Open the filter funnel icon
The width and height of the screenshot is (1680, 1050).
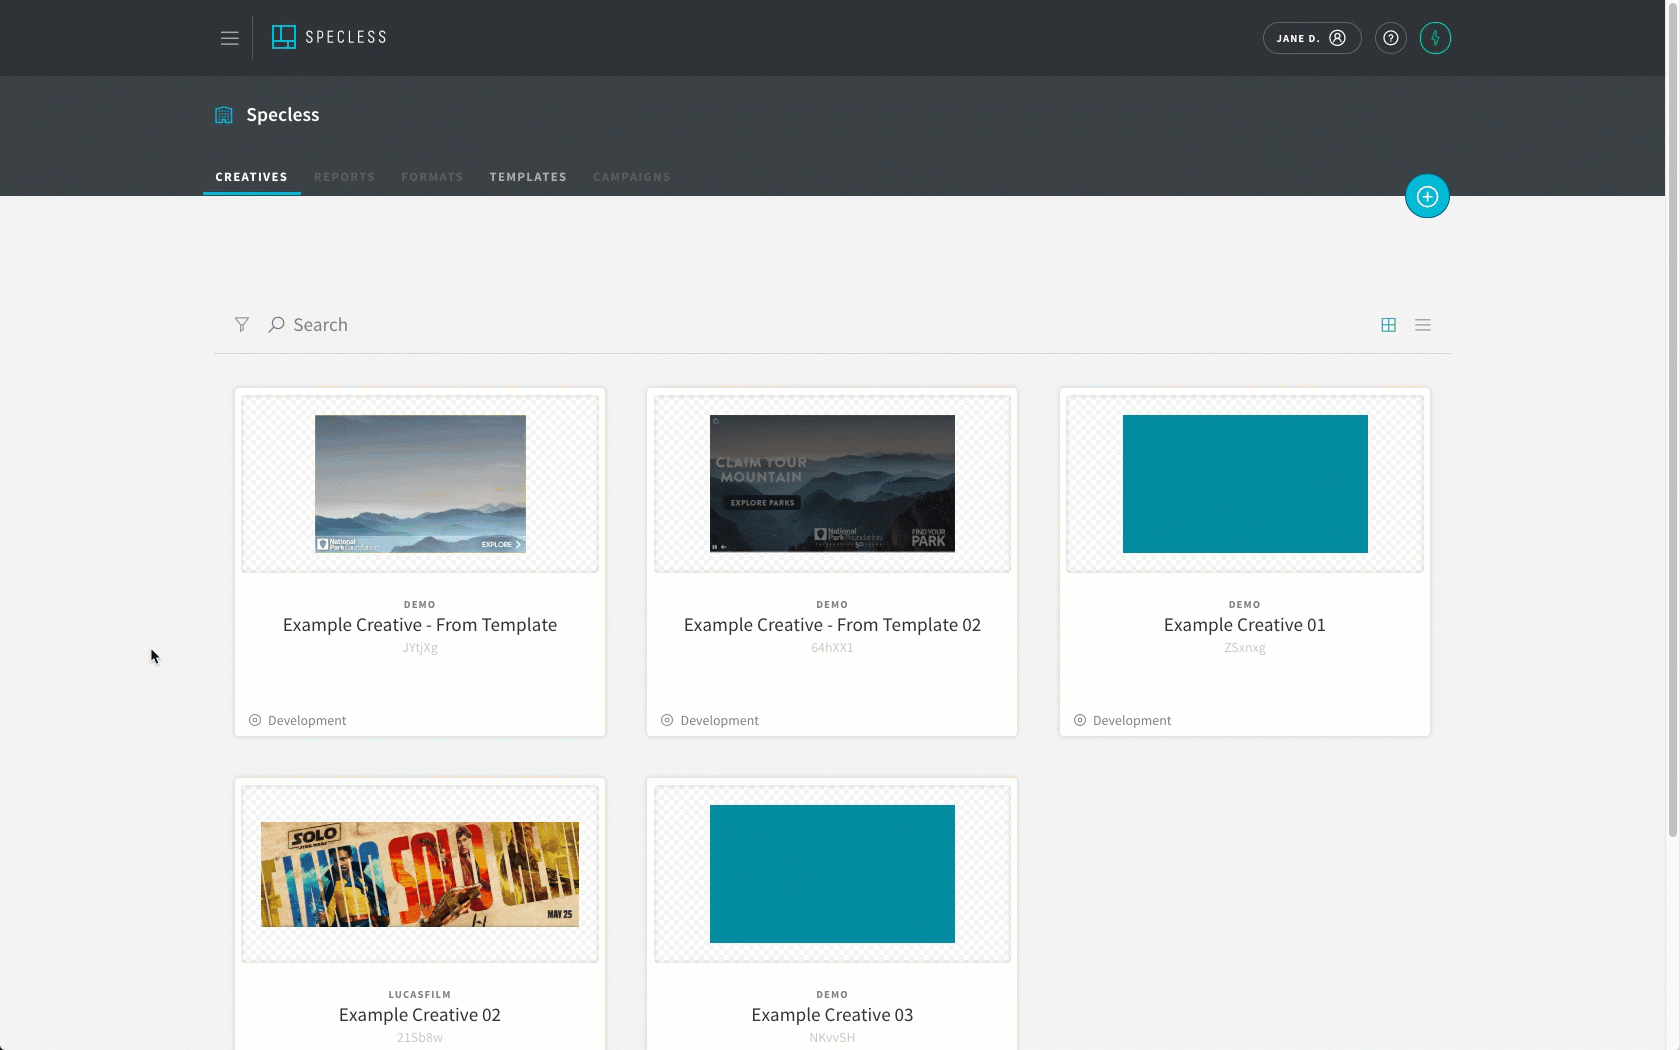click(x=241, y=325)
